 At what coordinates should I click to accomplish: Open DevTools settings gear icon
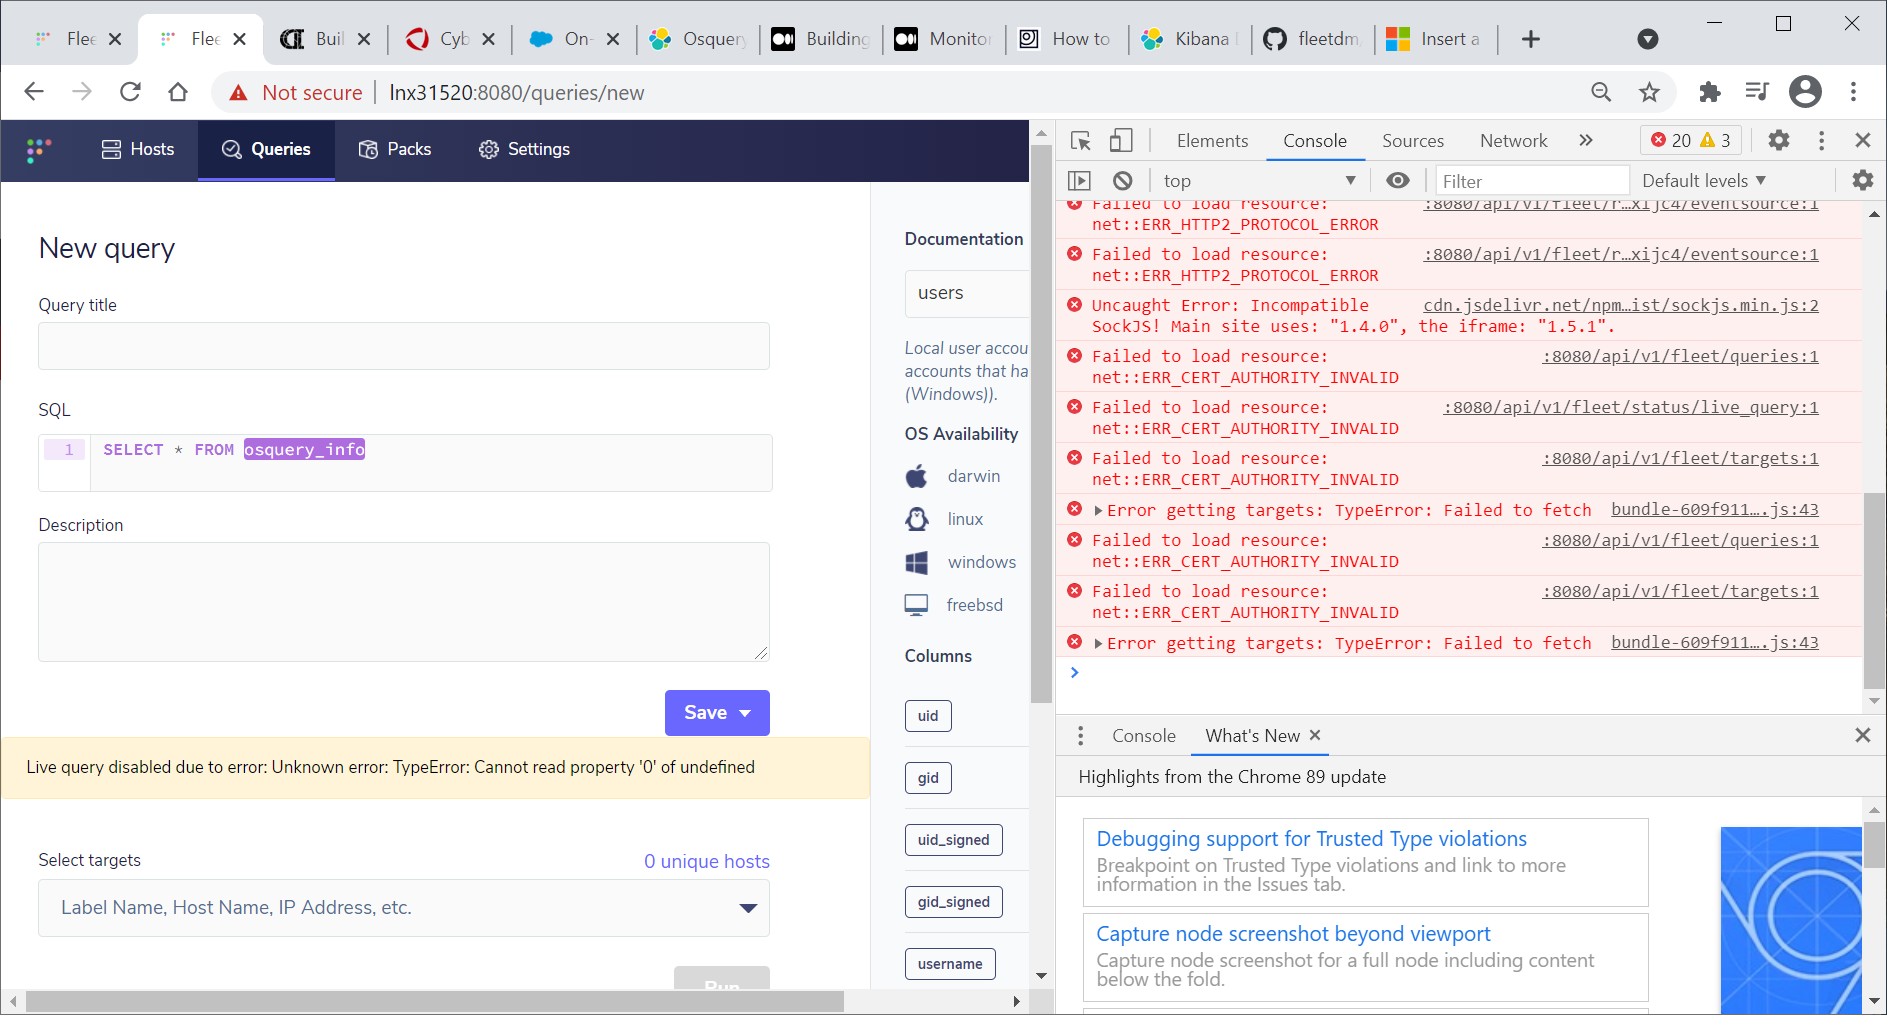coord(1778,140)
